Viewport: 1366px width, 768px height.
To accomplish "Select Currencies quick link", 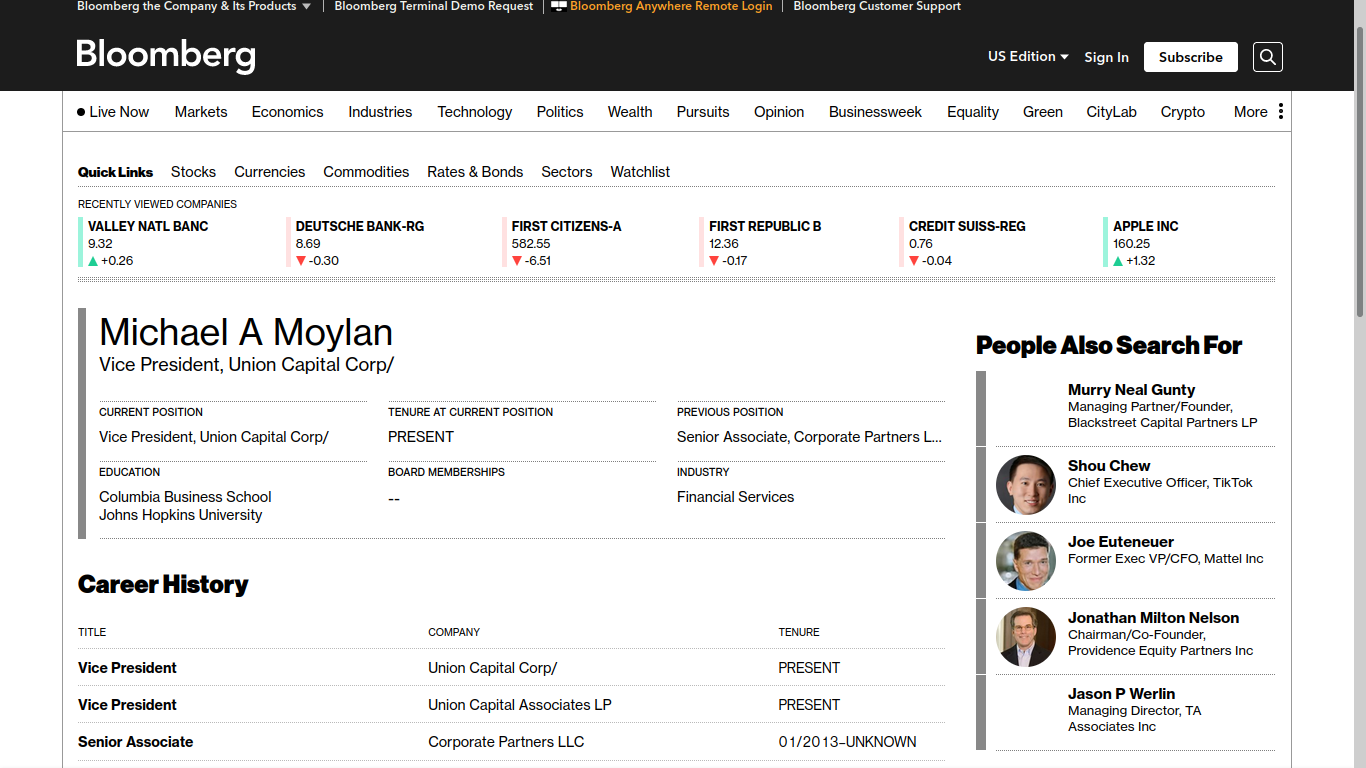I will point(270,172).
